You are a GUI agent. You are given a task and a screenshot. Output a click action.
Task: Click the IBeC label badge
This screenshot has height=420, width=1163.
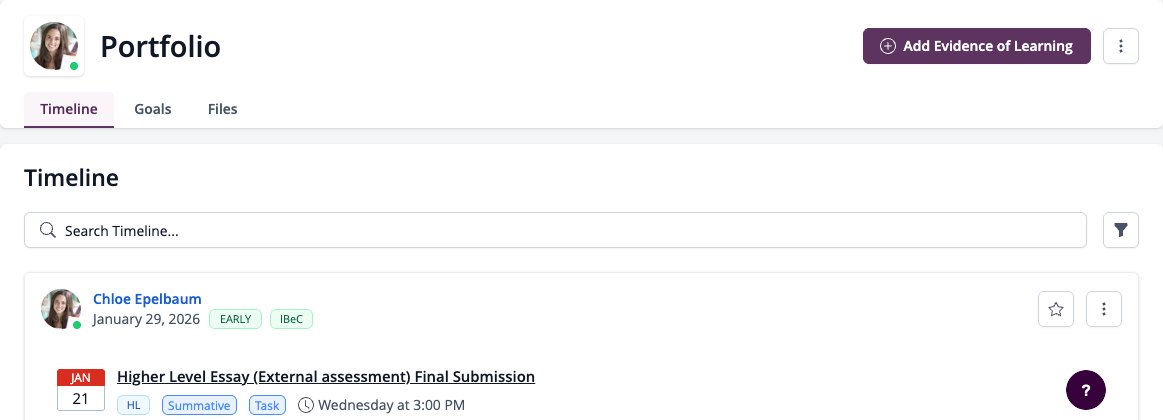[291, 319]
